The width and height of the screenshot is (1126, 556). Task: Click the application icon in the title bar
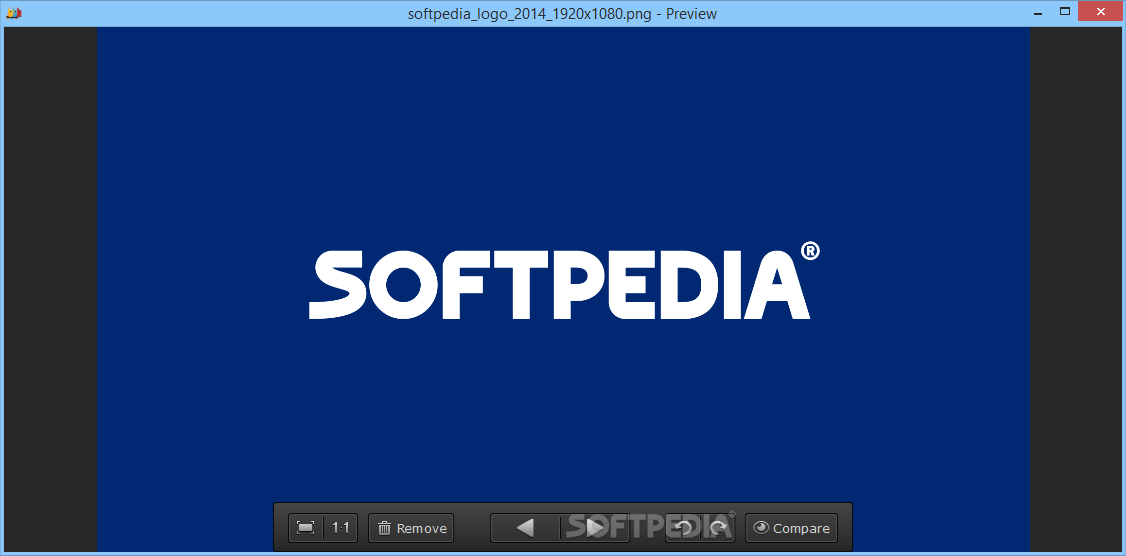(x=13, y=13)
